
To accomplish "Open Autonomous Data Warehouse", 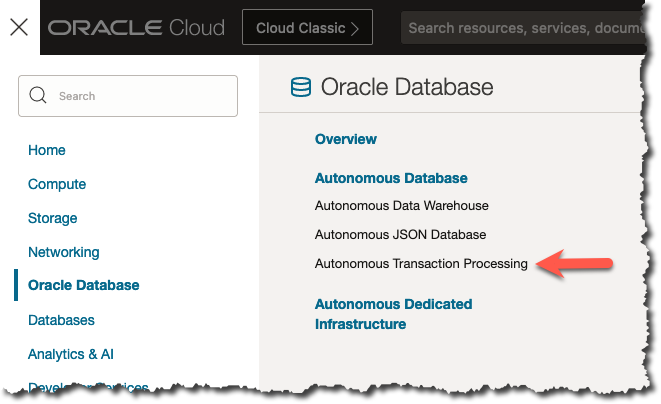I will pyautogui.click(x=402, y=206).
